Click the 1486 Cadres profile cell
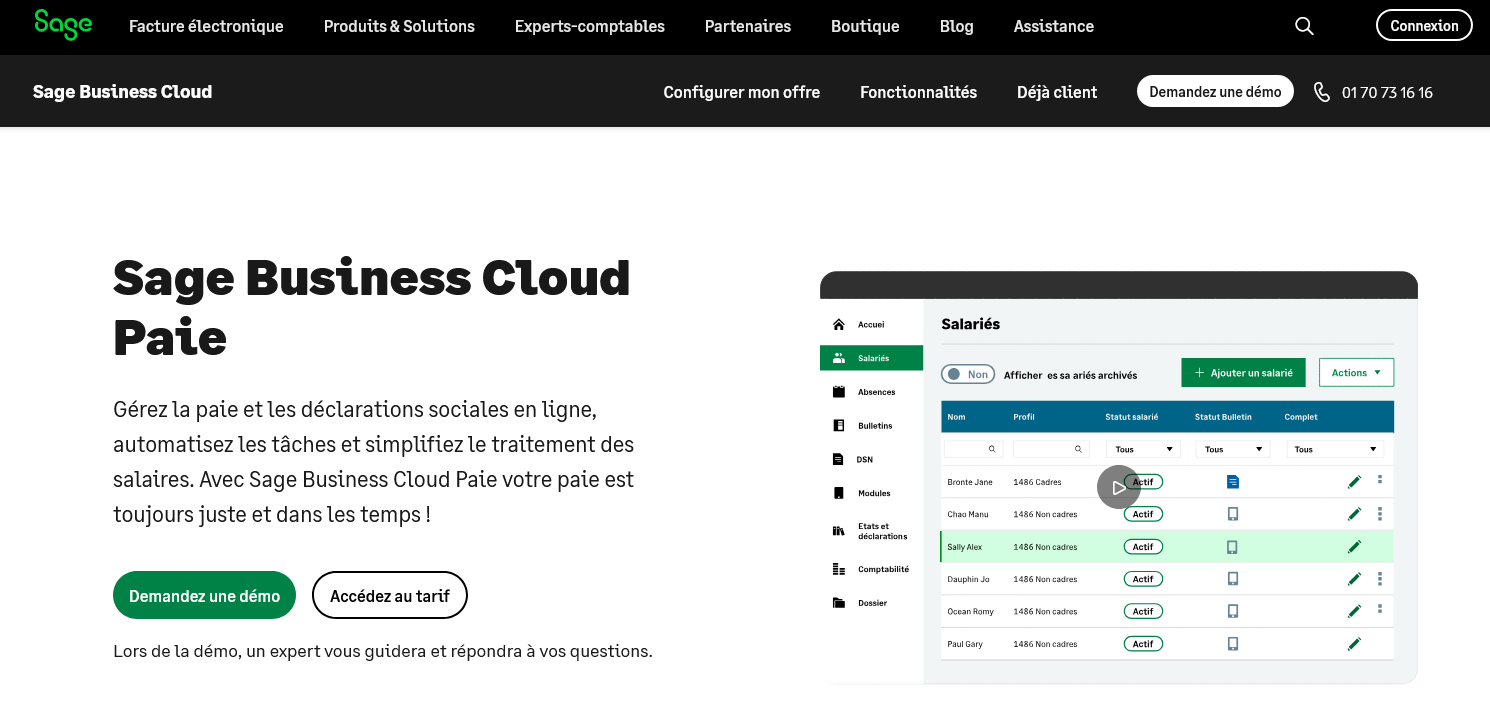The image size is (1490, 714). click(x=1037, y=482)
